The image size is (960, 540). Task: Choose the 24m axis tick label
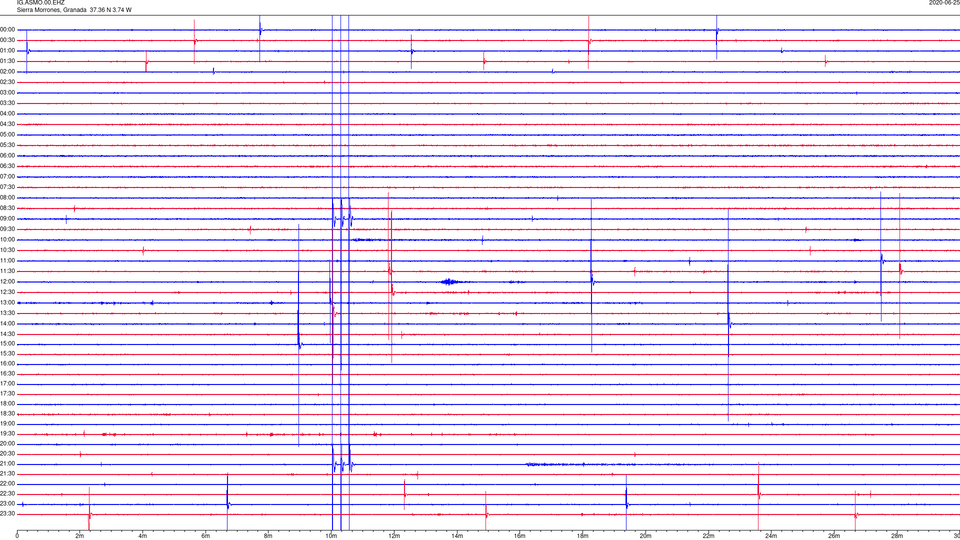[771, 536]
